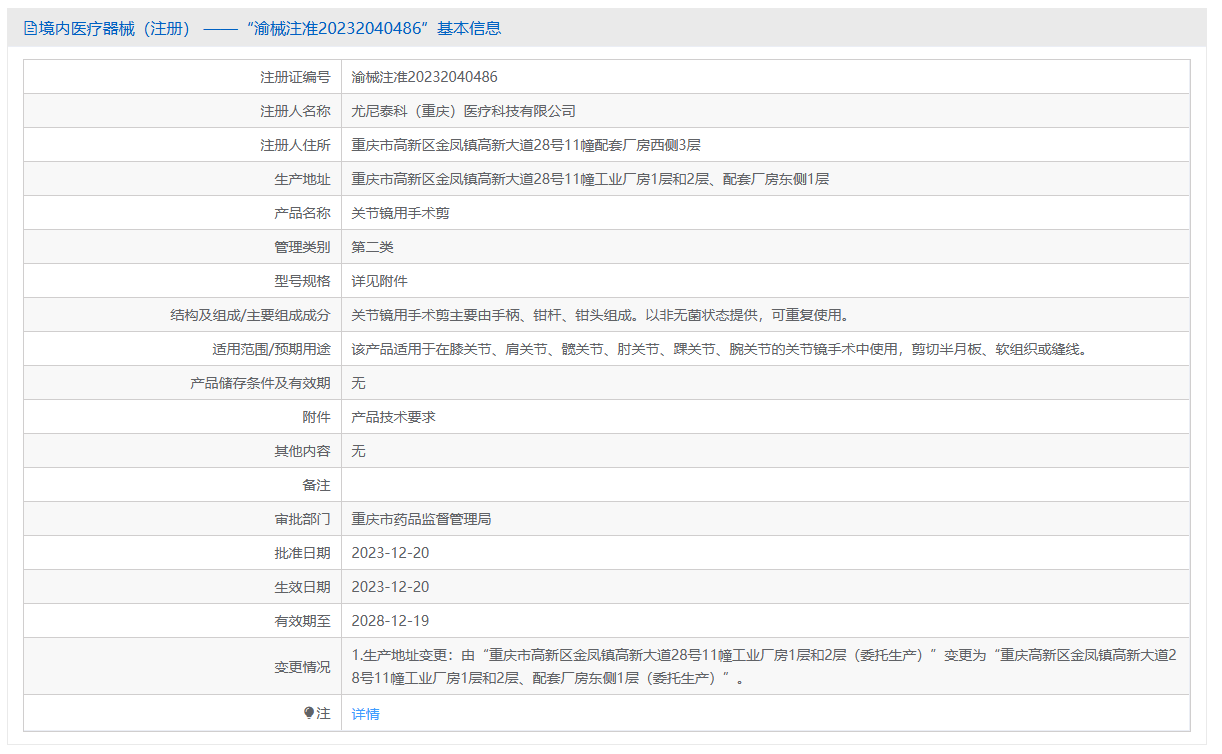Screen dimensions: 1222x754
Task: Click the 备注 label
Action: [316, 485]
